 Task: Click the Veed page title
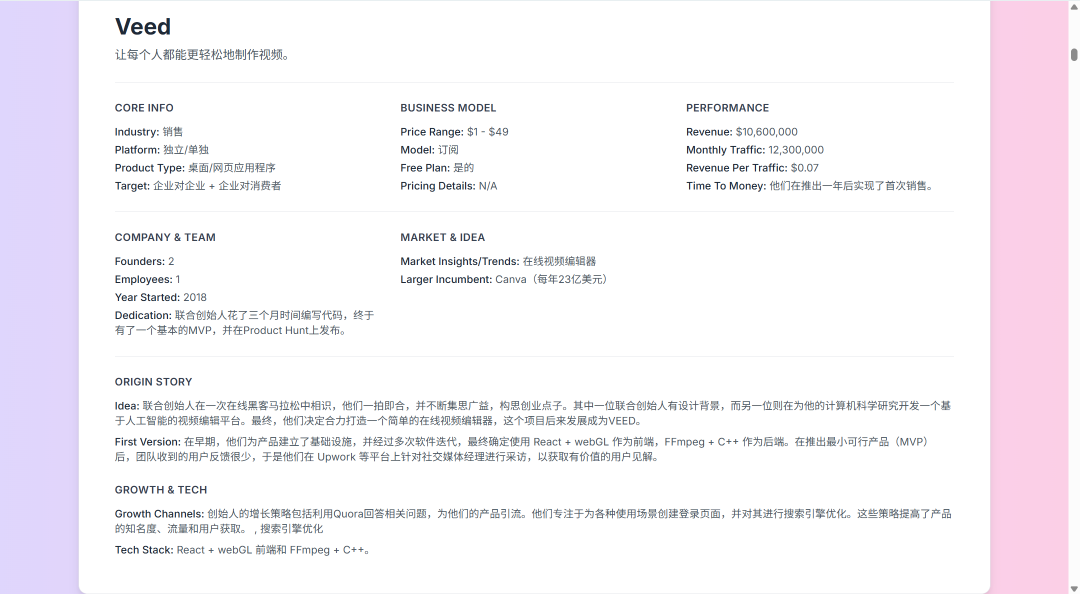pos(143,27)
